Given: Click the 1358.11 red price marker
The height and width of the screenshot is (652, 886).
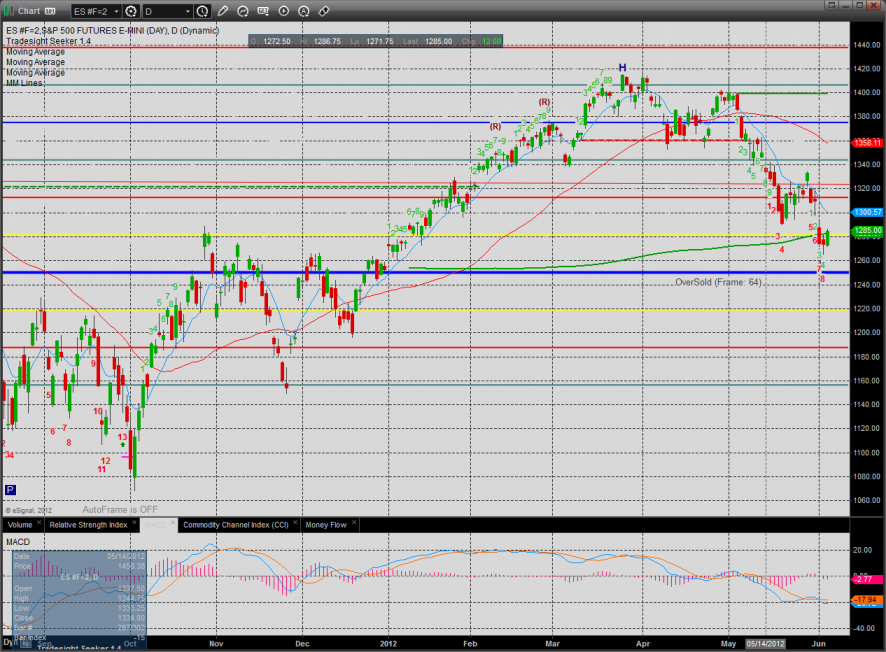Looking at the screenshot, I should coord(867,143).
